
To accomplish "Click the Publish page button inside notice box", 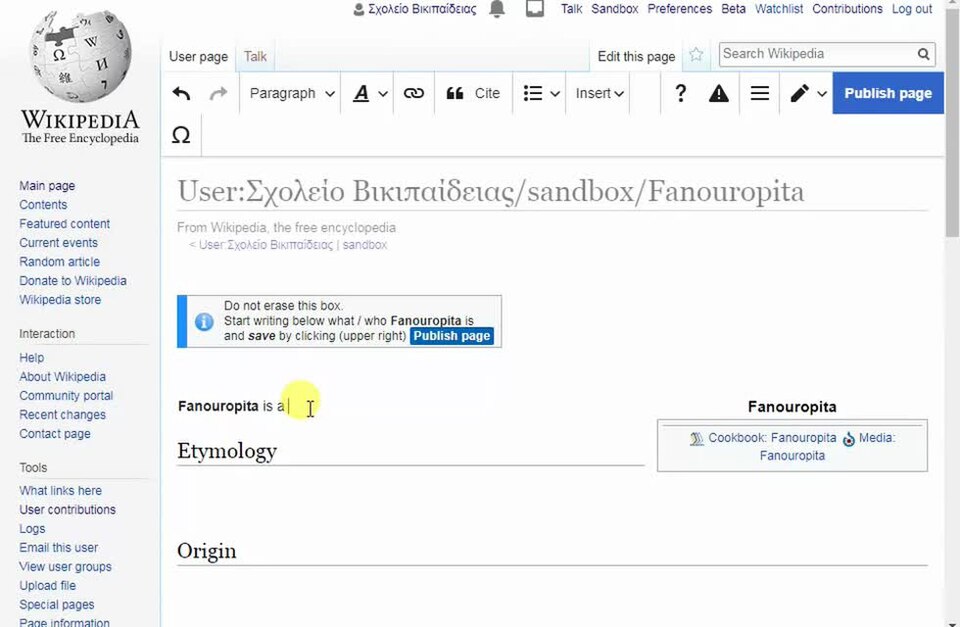I will click(x=452, y=336).
